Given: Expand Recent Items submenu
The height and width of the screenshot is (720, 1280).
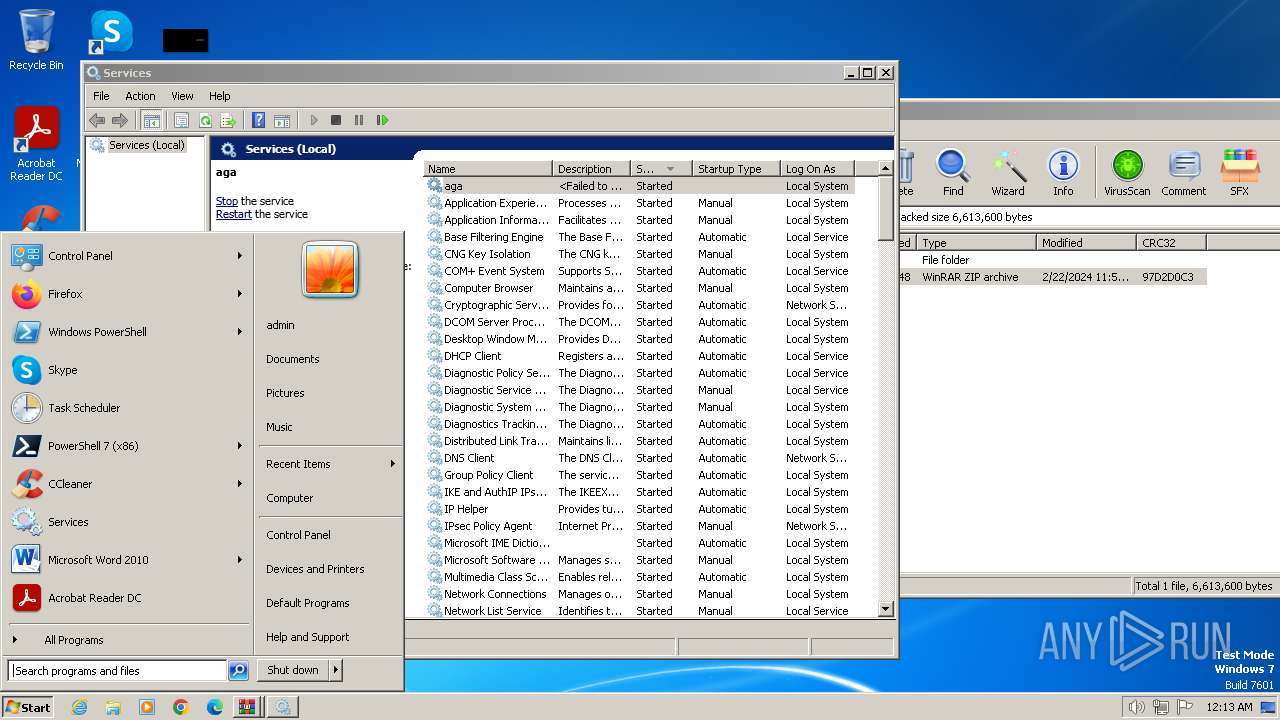Looking at the screenshot, I should coord(330,464).
